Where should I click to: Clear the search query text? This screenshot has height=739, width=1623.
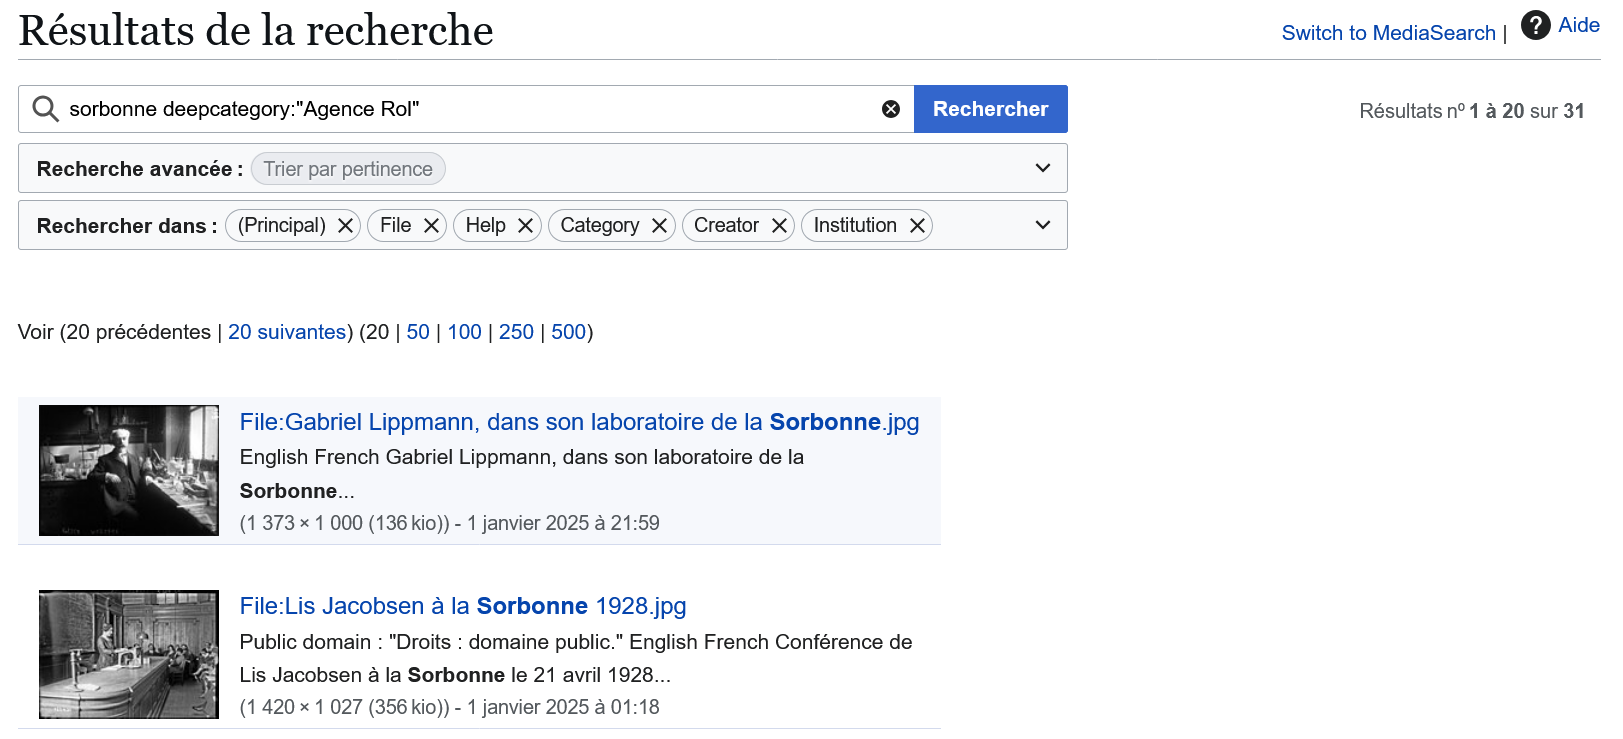pos(890,109)
